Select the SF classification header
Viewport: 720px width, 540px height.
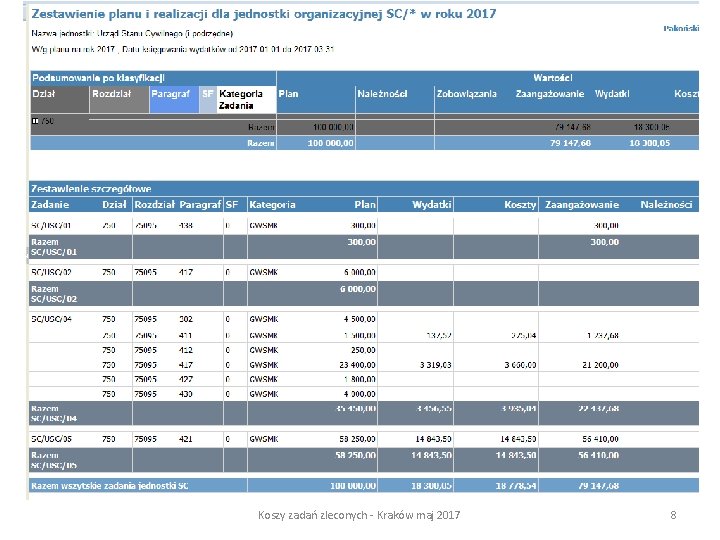pos(208,99)
